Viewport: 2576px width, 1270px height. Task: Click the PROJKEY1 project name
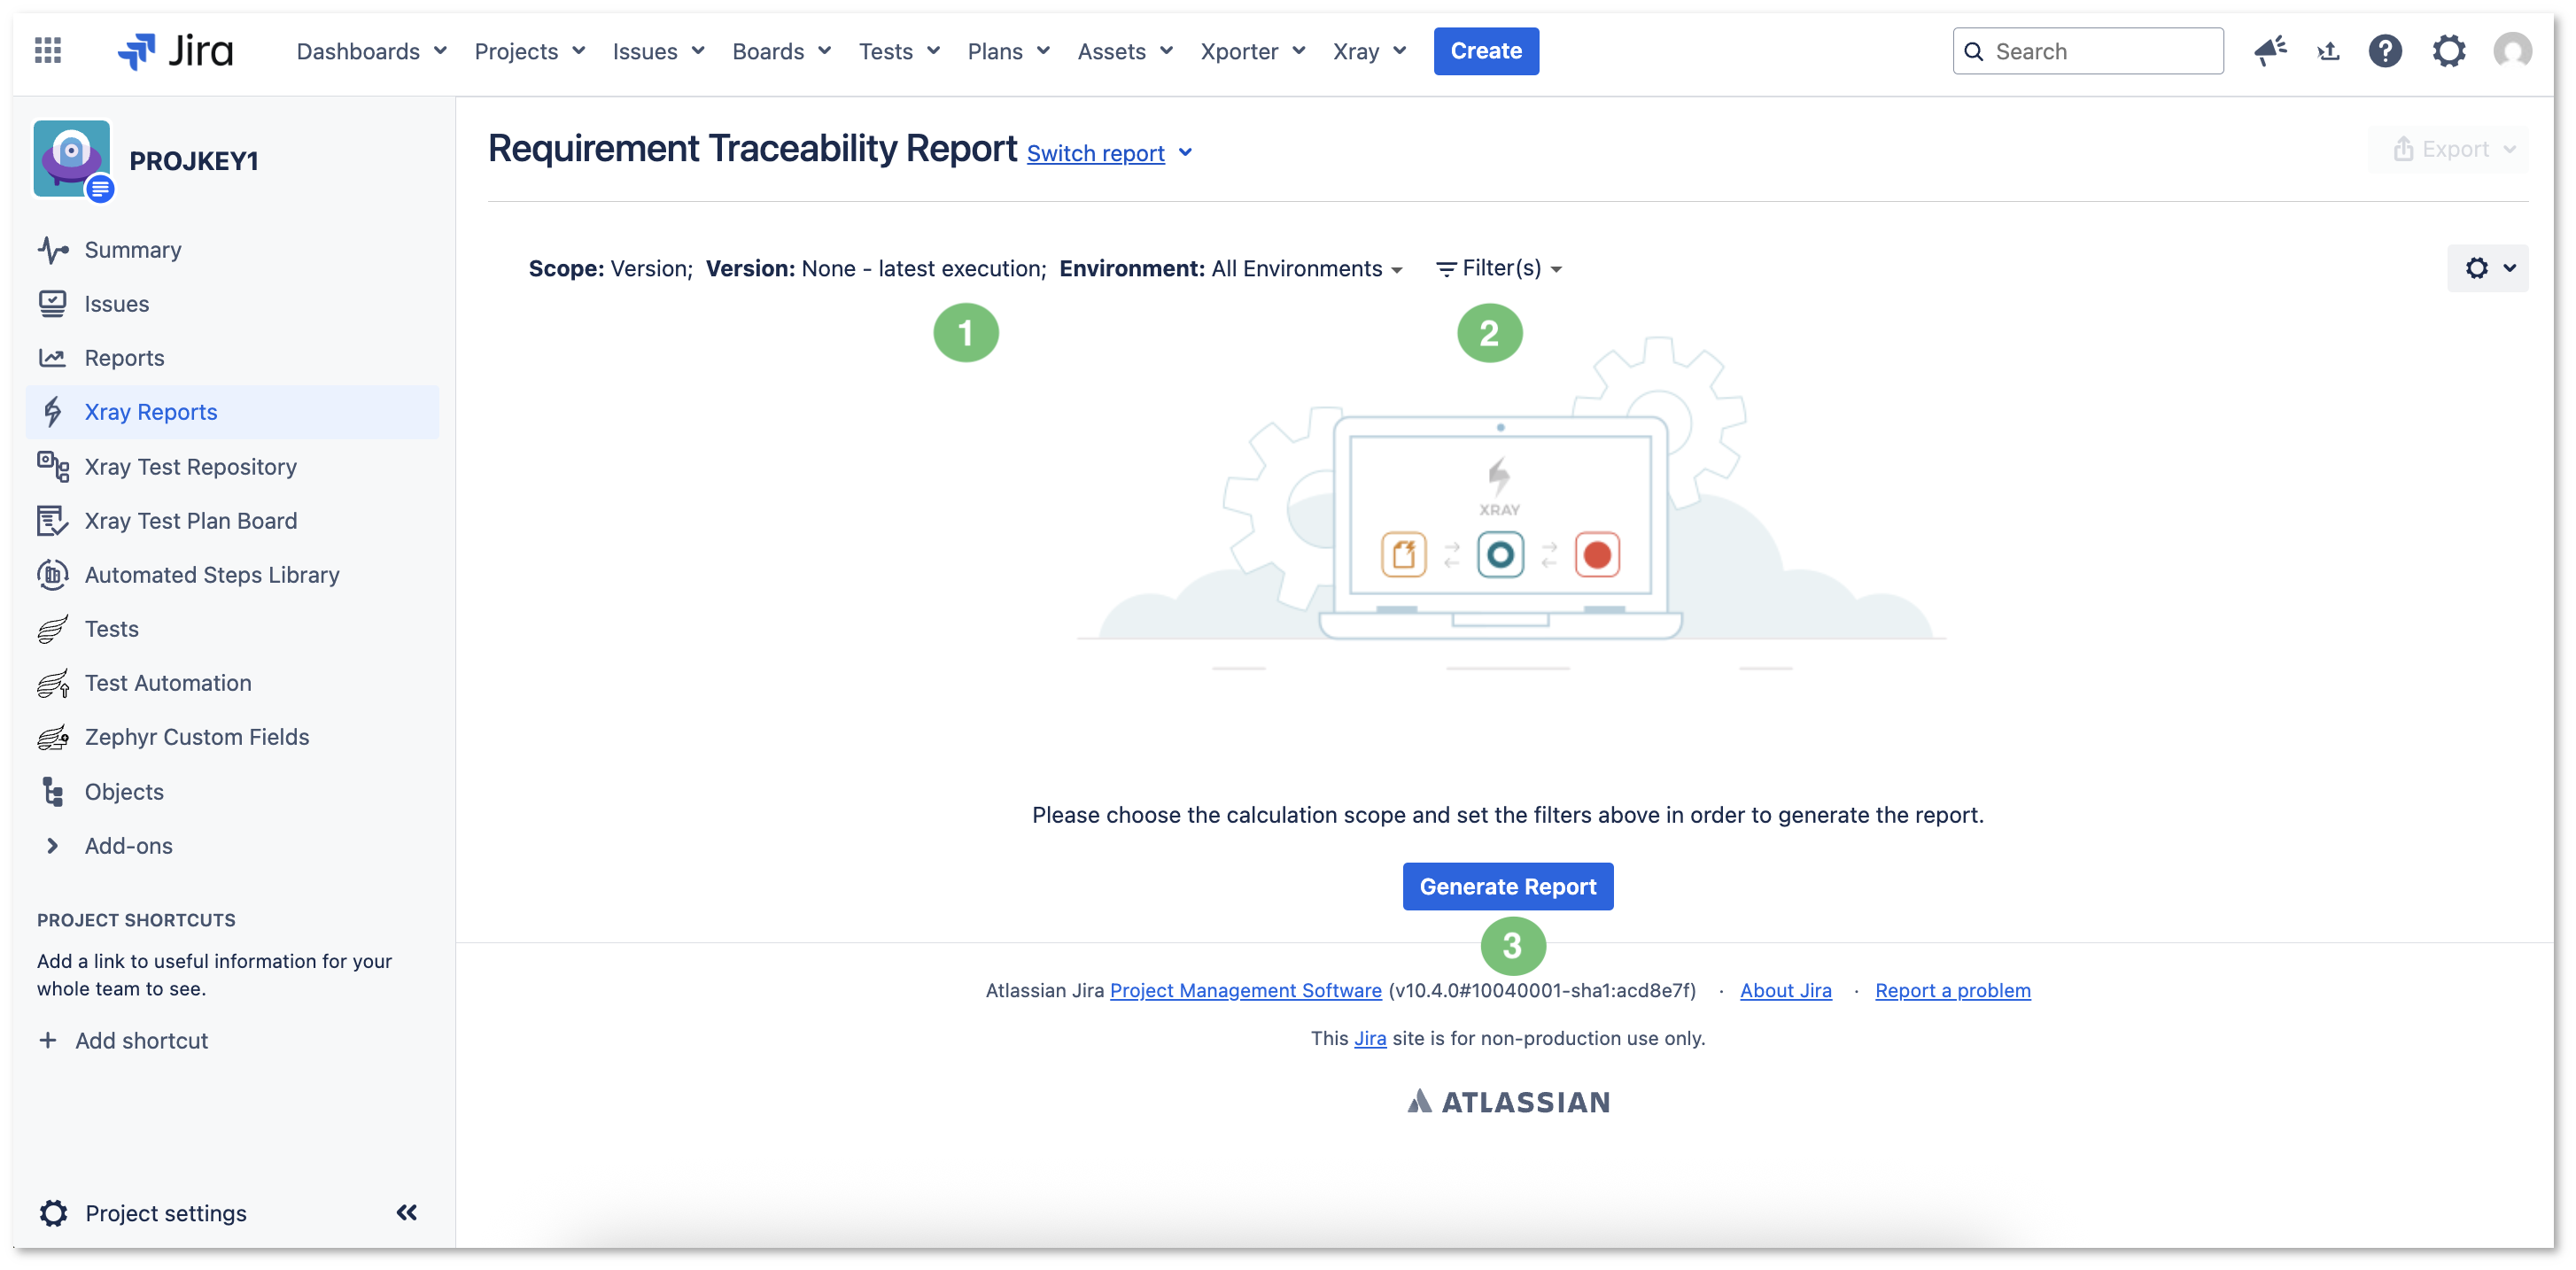(194, 160)
